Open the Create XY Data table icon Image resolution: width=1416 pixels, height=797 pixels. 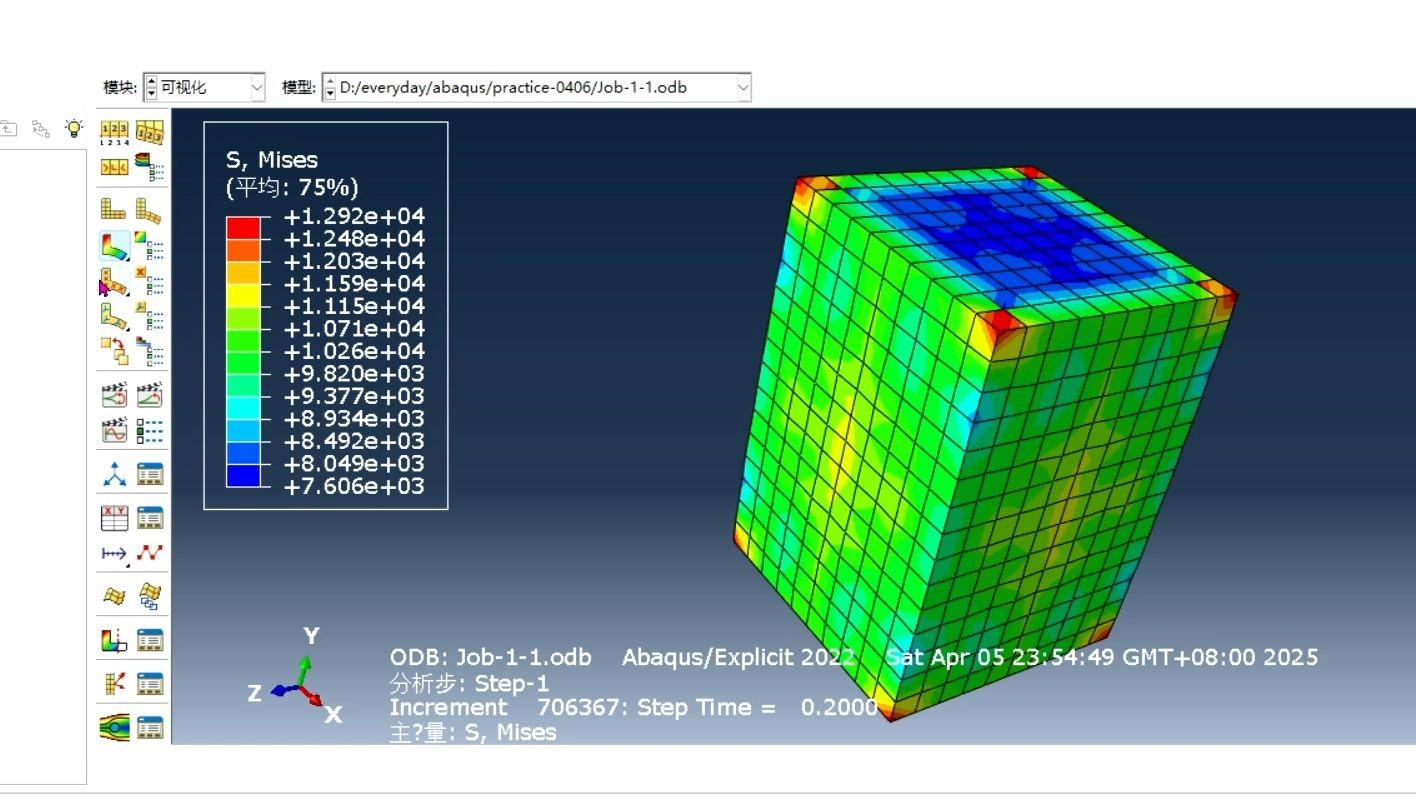[114, 518]
